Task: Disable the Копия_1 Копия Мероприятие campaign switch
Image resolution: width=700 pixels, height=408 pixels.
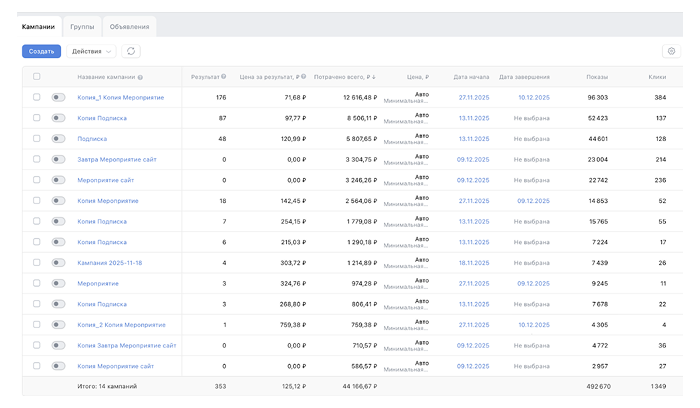Action: pos(58,98)
